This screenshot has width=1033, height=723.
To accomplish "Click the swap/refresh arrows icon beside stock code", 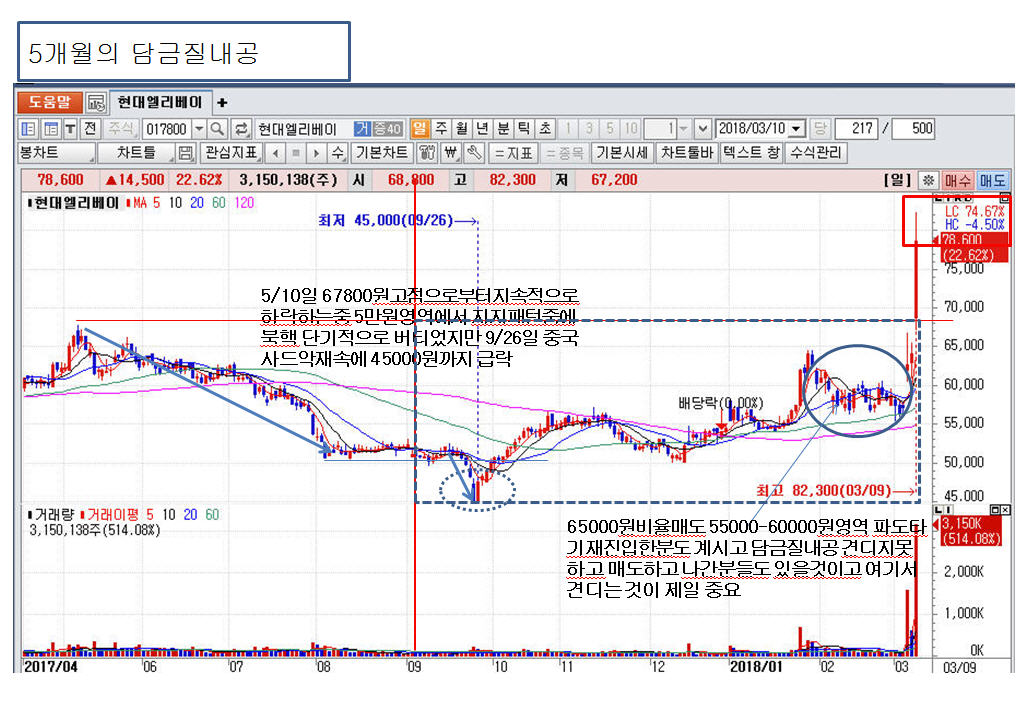I will click(x=241, y=129).
